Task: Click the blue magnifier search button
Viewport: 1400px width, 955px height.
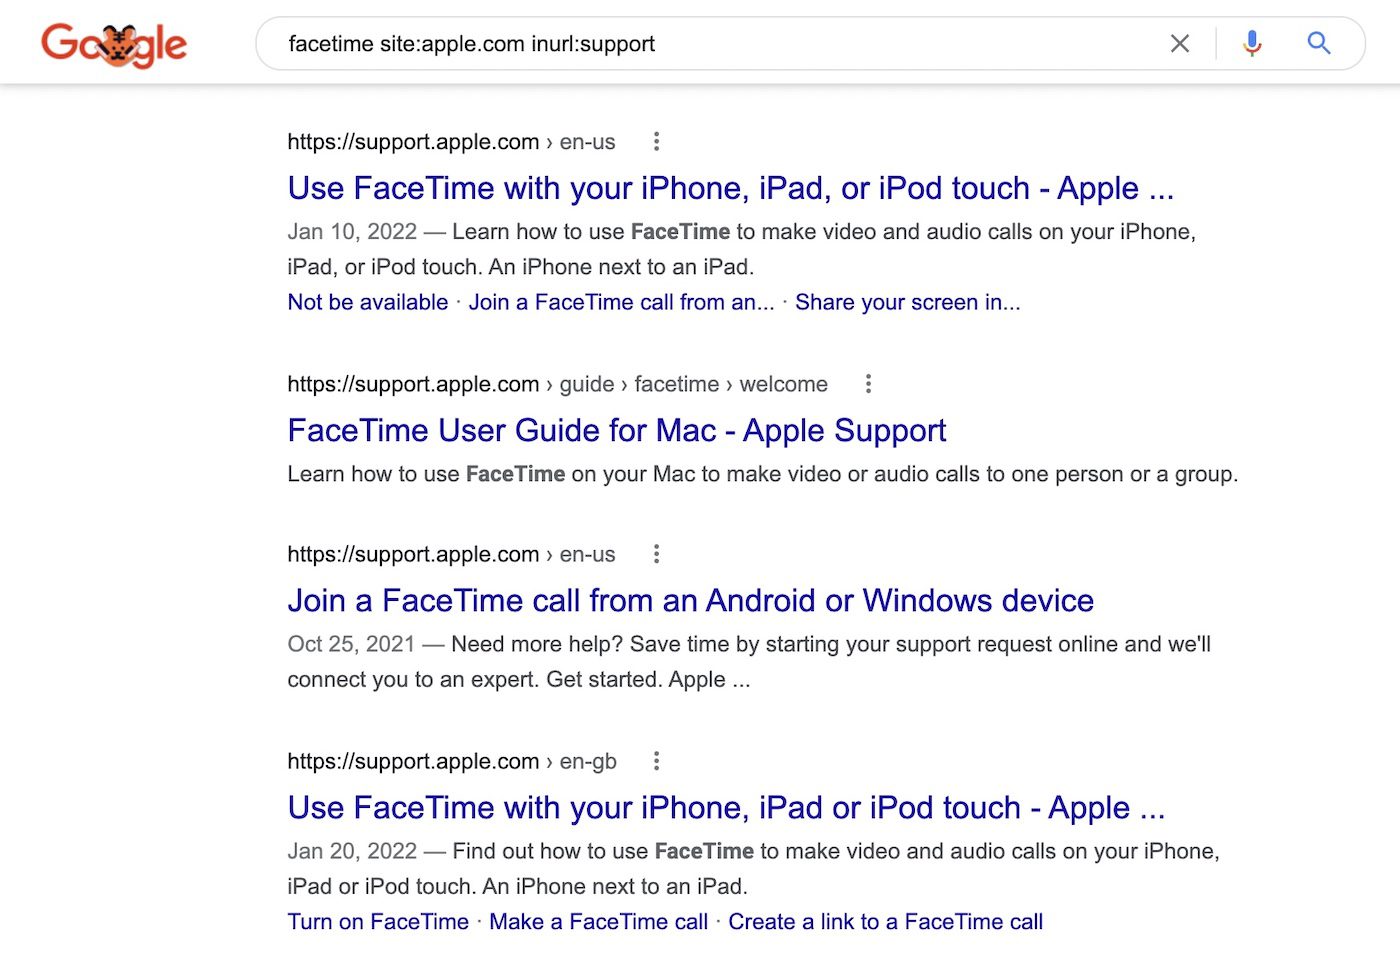Action: click(1319, 44)
